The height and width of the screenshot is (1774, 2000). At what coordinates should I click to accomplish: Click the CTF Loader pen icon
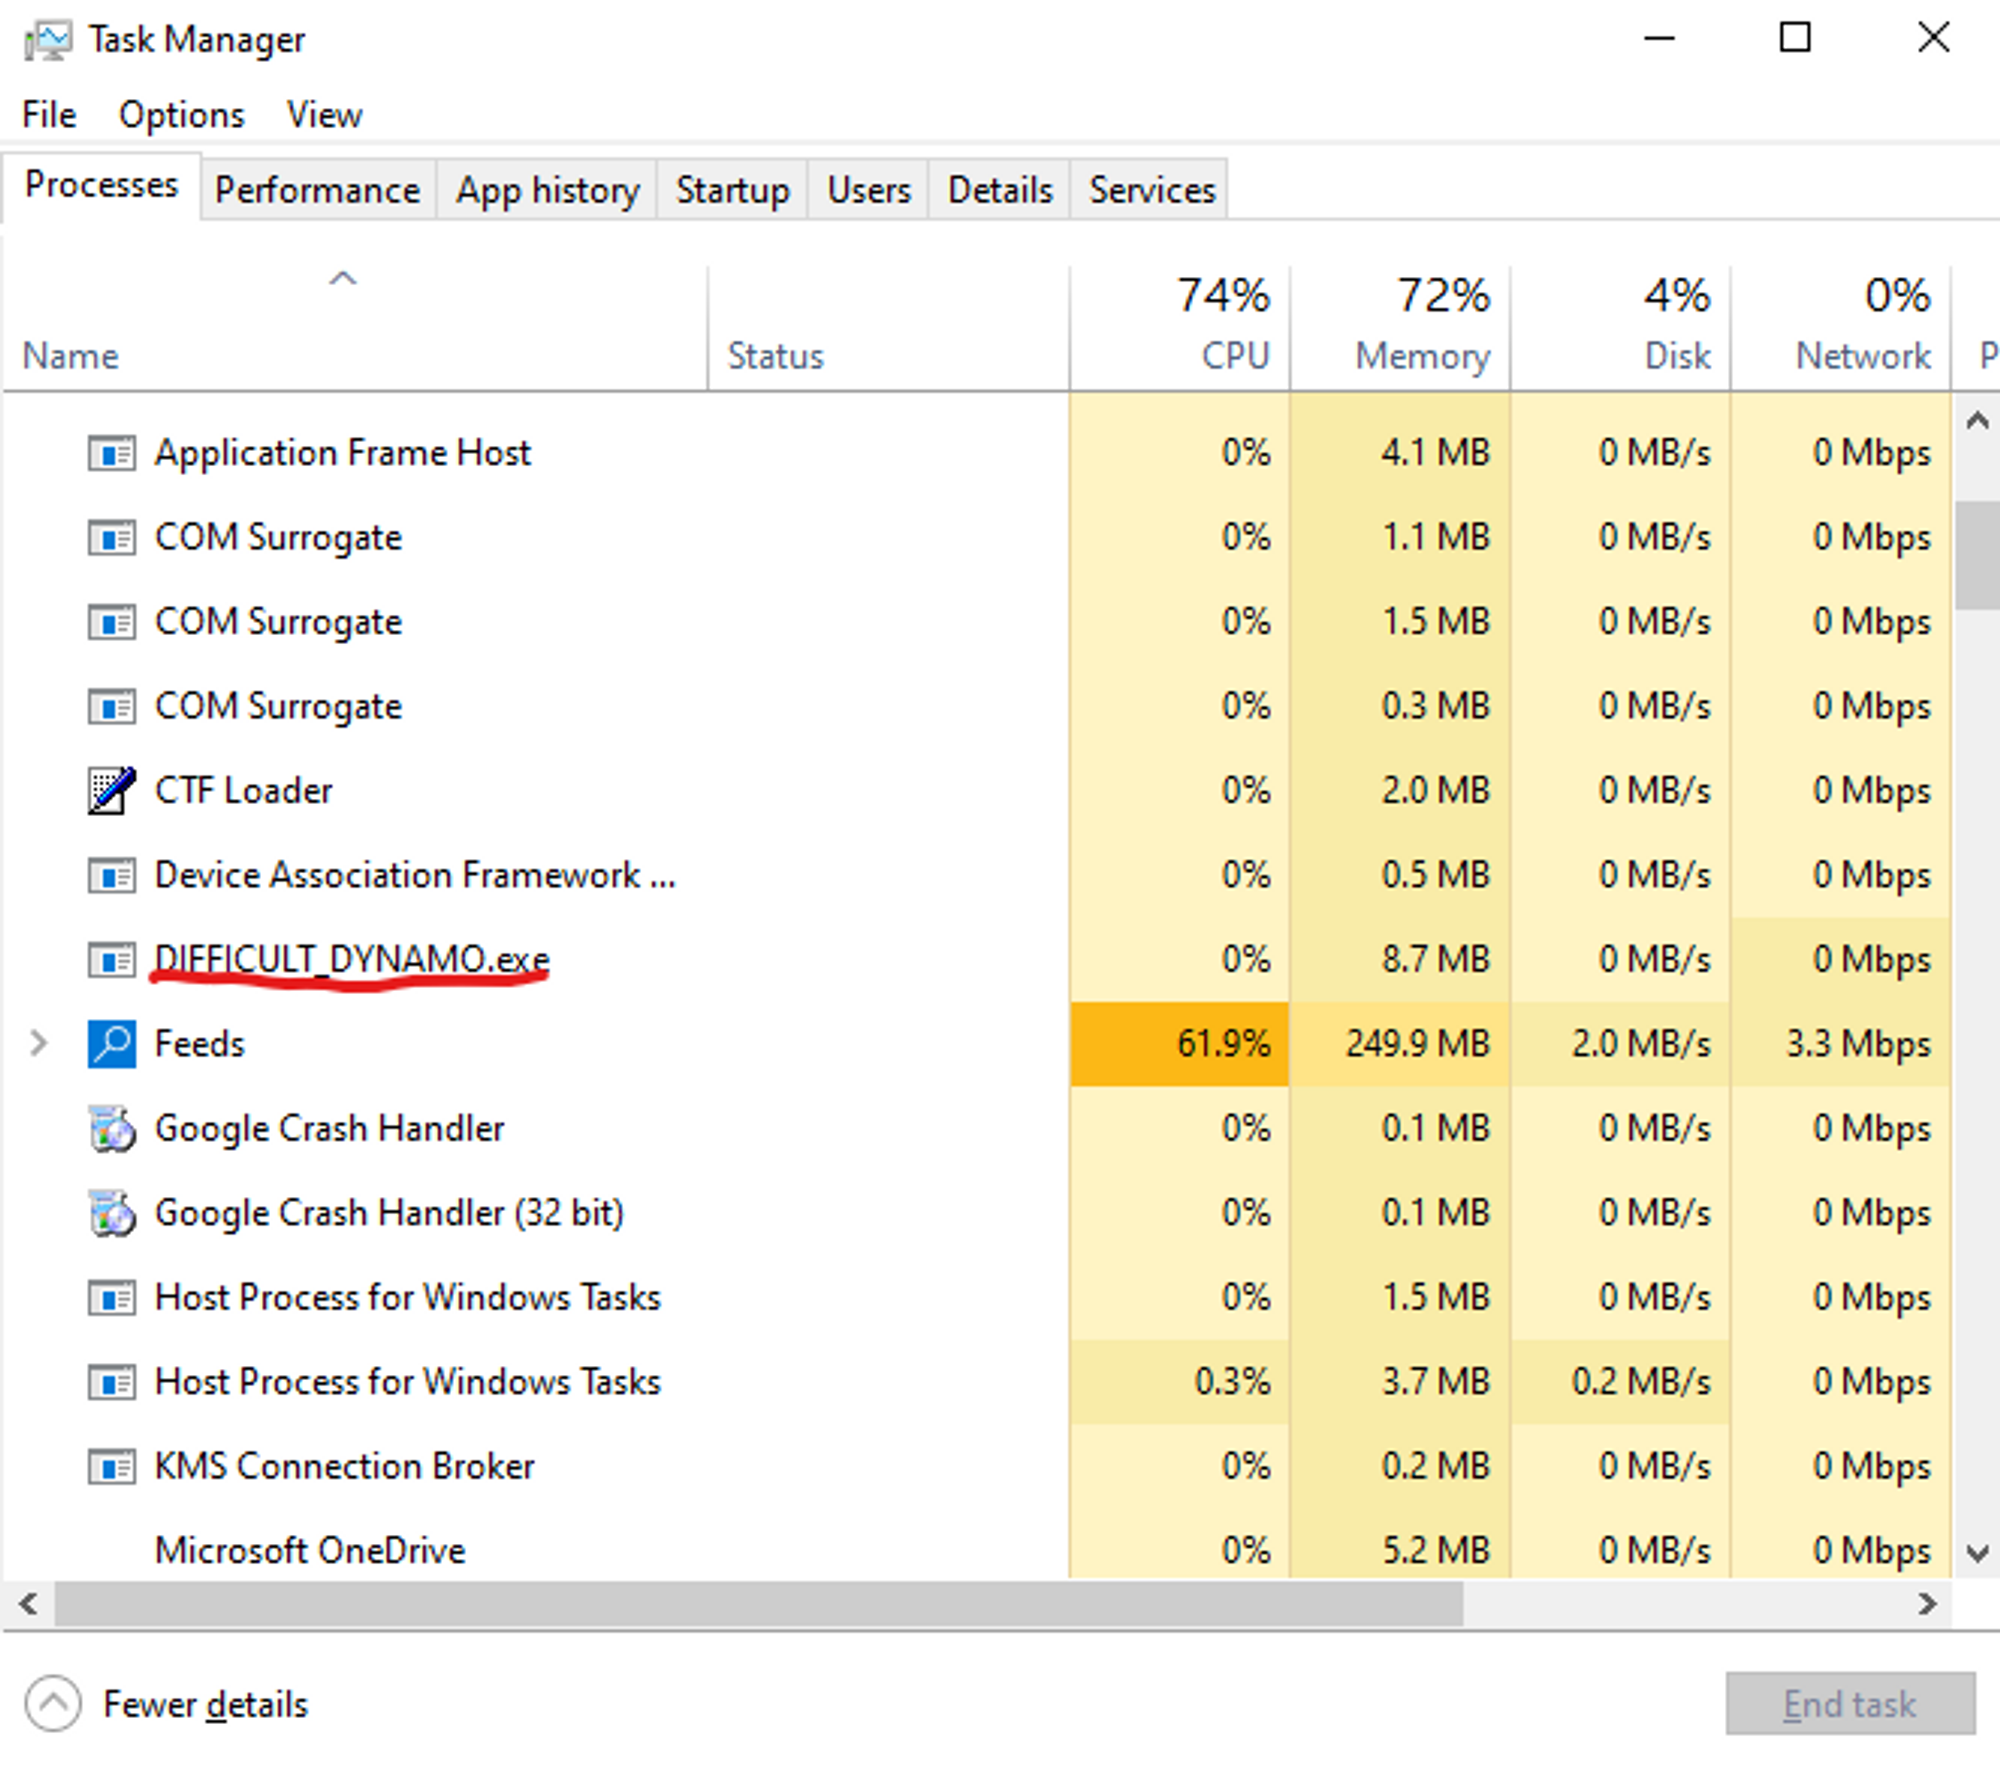[111, 791]
